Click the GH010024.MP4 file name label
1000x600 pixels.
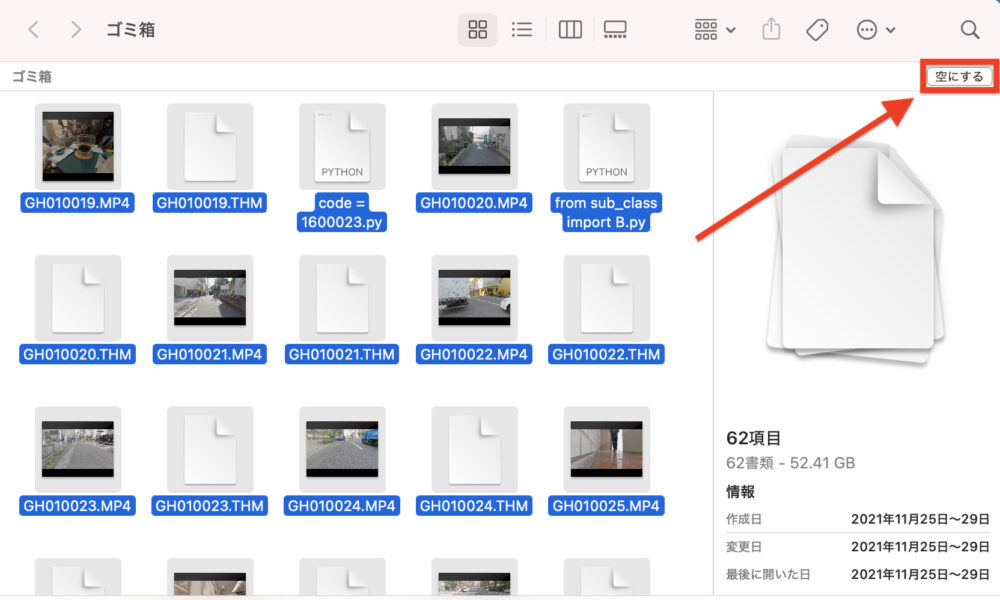point(342,506)
